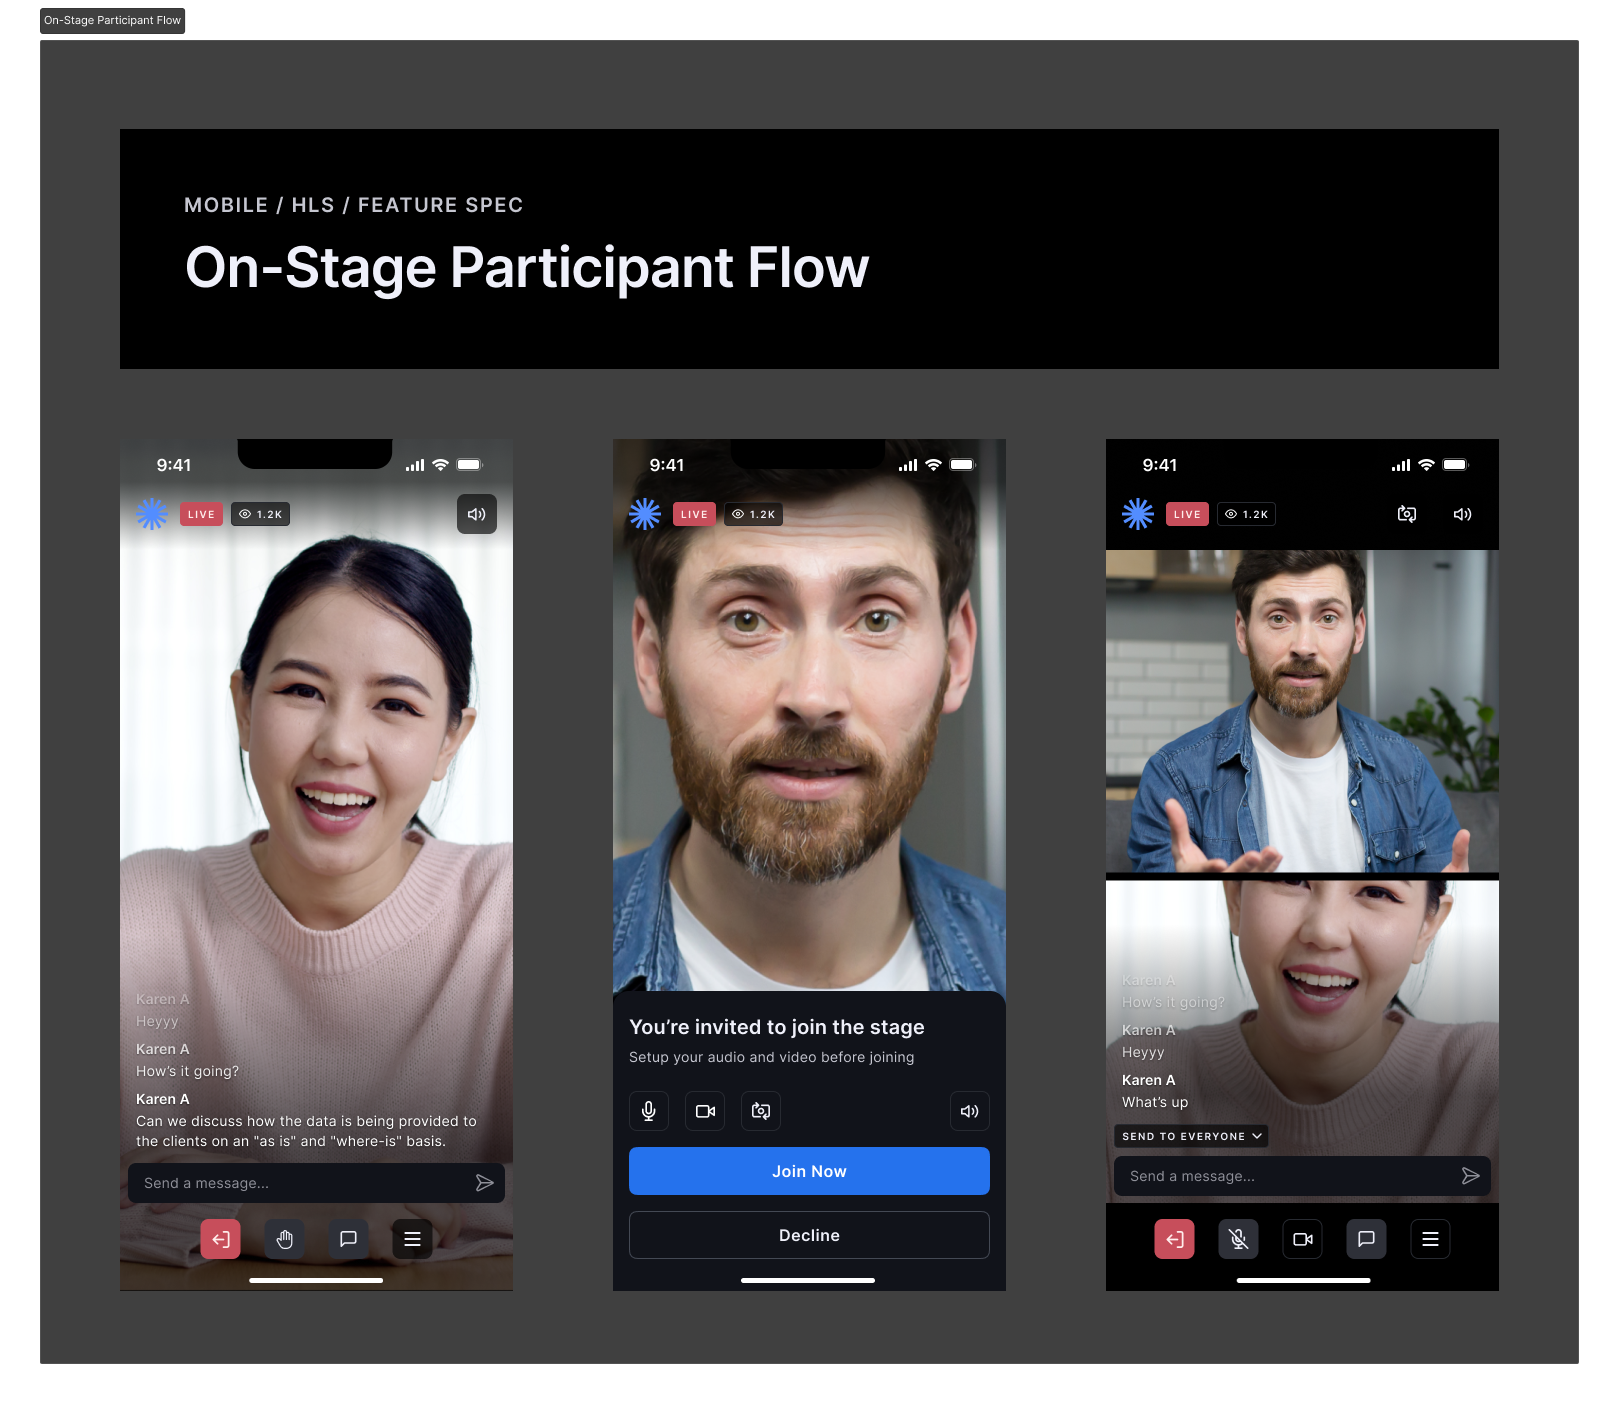Toggle the microphone in the invite dialog
Image resolution: width=1619 pixels, height=1404 pixels.
click(x=648, y=1111)
